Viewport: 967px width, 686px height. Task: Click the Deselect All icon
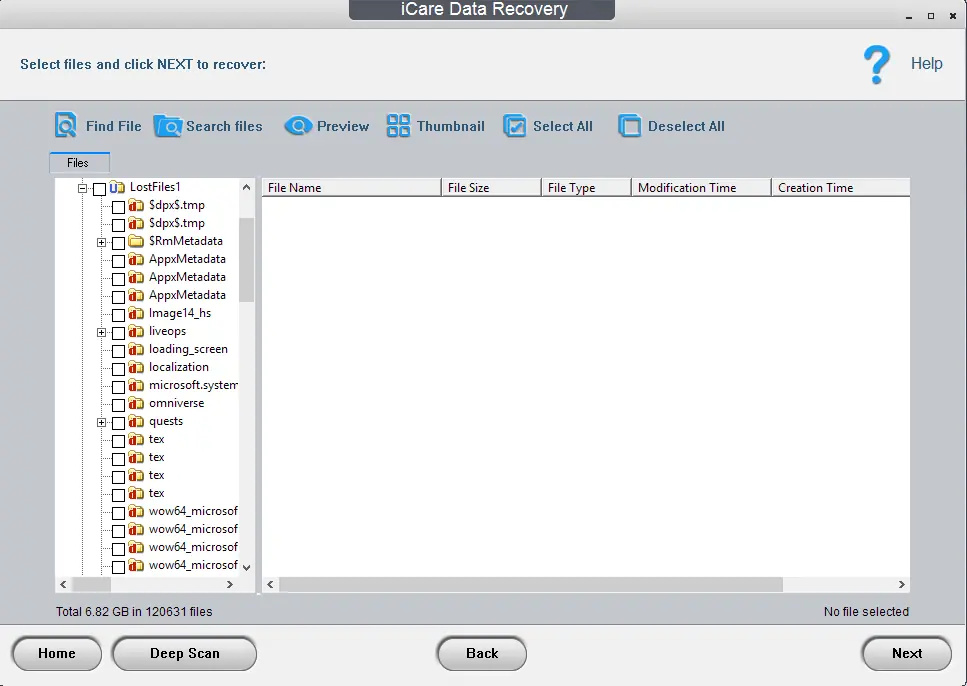[629, 126]
